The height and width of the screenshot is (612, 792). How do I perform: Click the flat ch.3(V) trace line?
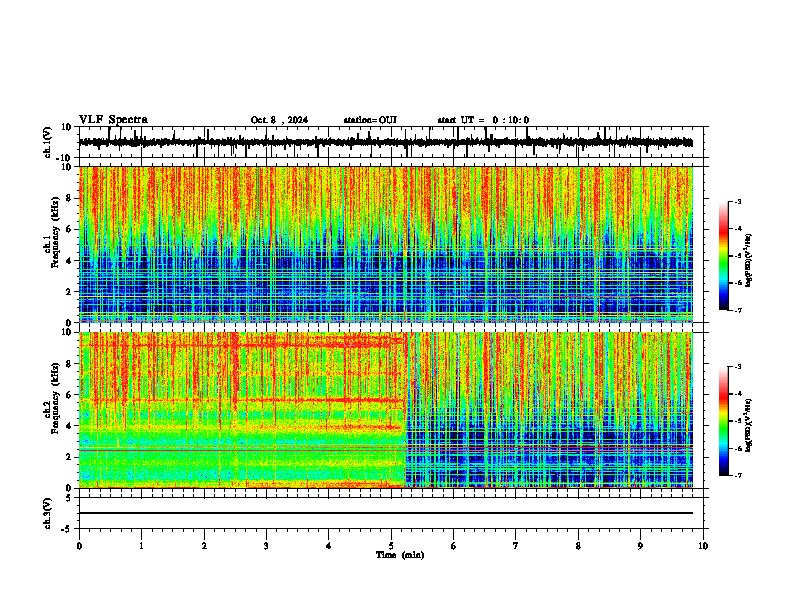pyautogui.click(x=386, y=513)
